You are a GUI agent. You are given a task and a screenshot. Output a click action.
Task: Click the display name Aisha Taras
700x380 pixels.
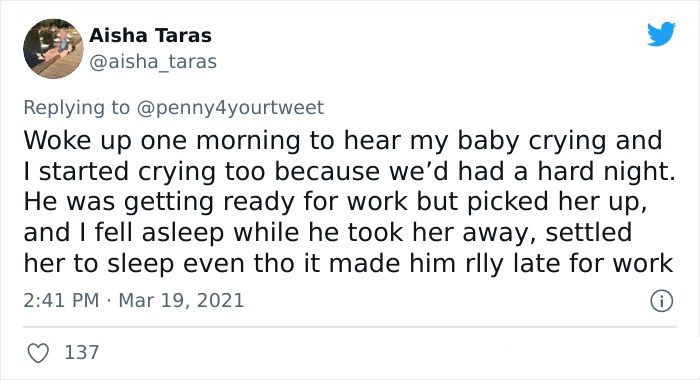[x=150, y=36]
